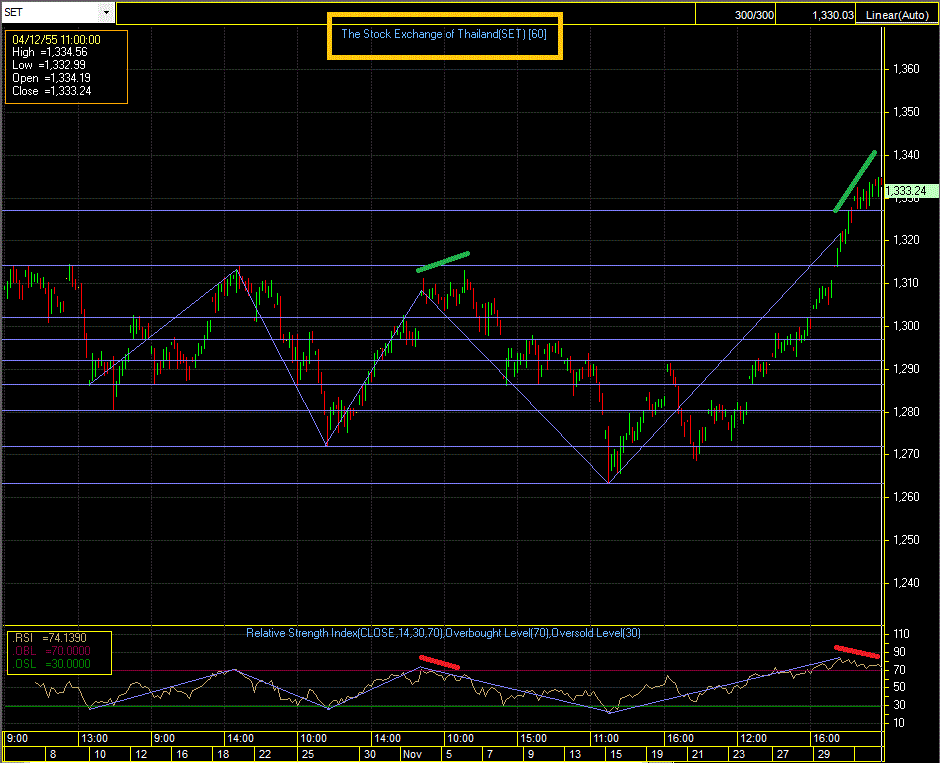The width and height of the screenshot is (940, 763).
Task: Click the Nov month label on date axis
Action: coord(411,754)
